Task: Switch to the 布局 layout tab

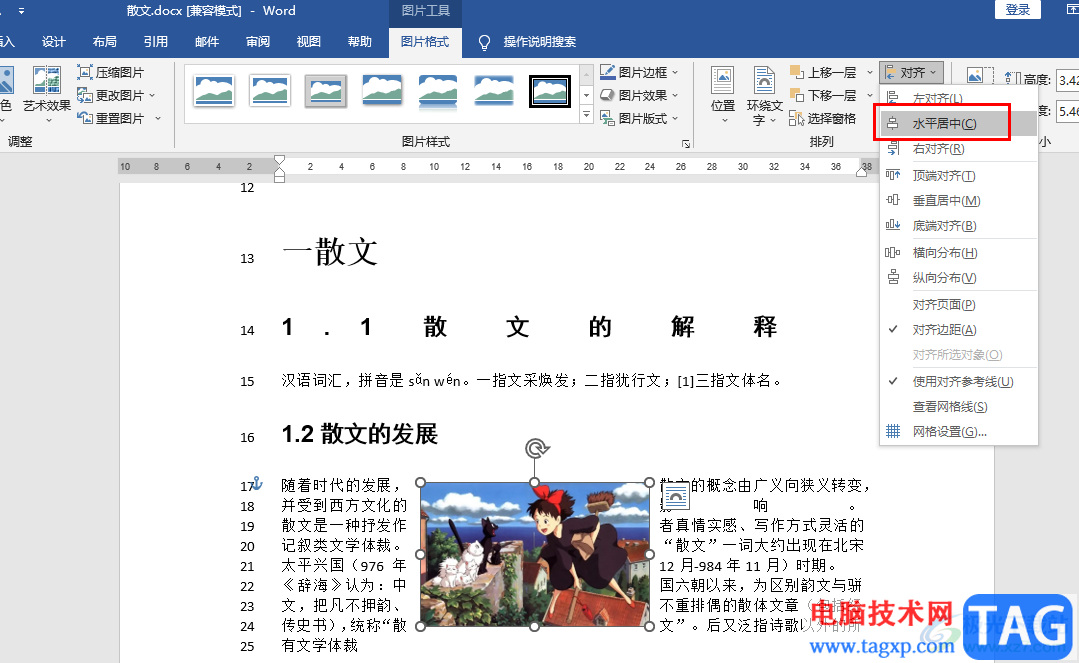Action: pyautogui.click(x=105, y=42)
